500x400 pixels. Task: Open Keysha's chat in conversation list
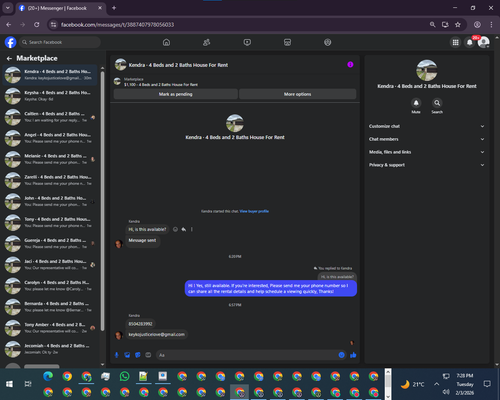(x=50, y=96)
